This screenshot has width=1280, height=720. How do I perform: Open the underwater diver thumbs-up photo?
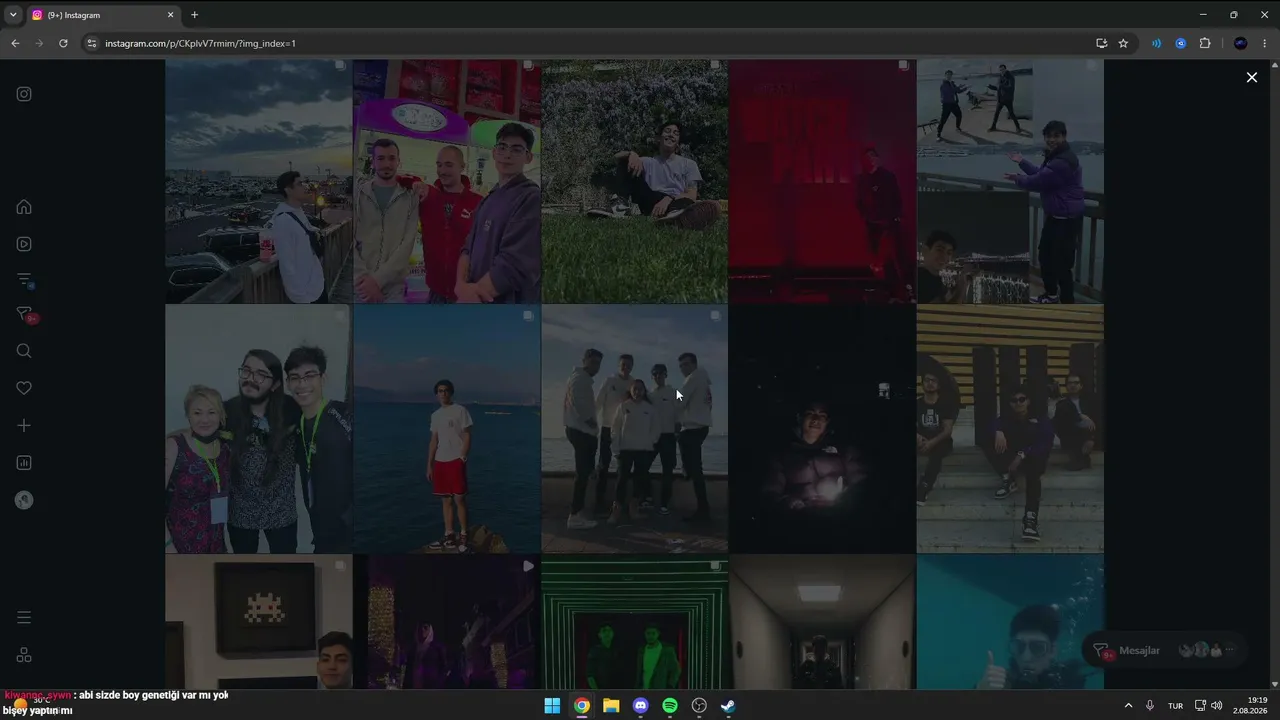click(1010, 622)
